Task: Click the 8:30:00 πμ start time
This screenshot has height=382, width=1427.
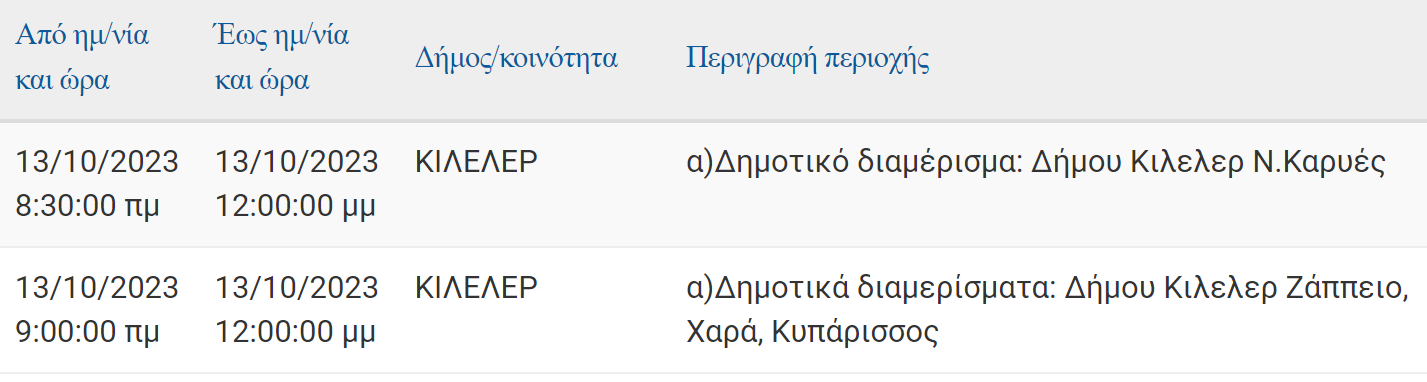Action: click(87, 206)
